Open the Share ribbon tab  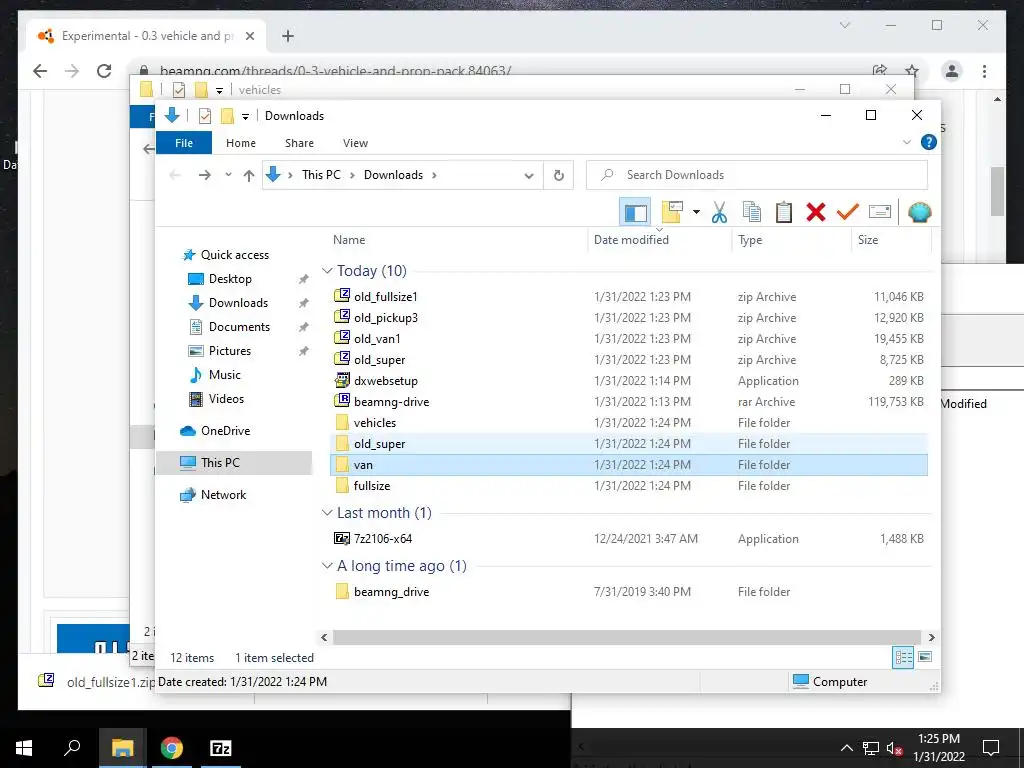[x=299, y=143]
